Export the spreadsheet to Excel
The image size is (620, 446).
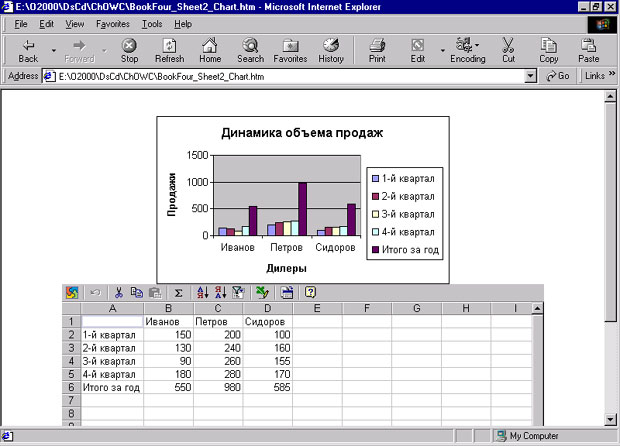click(262, 293)
